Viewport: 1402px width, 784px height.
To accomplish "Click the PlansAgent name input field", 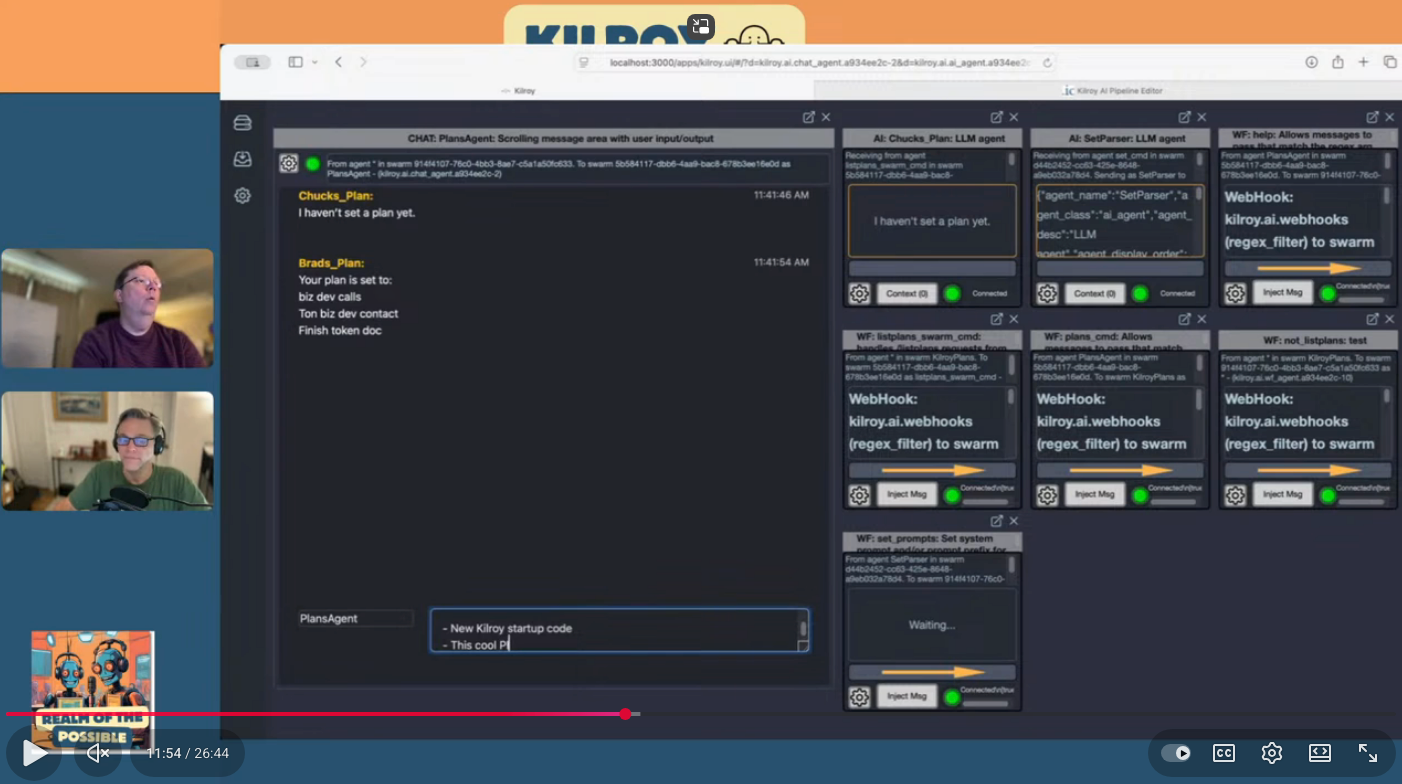I will 355,619.
